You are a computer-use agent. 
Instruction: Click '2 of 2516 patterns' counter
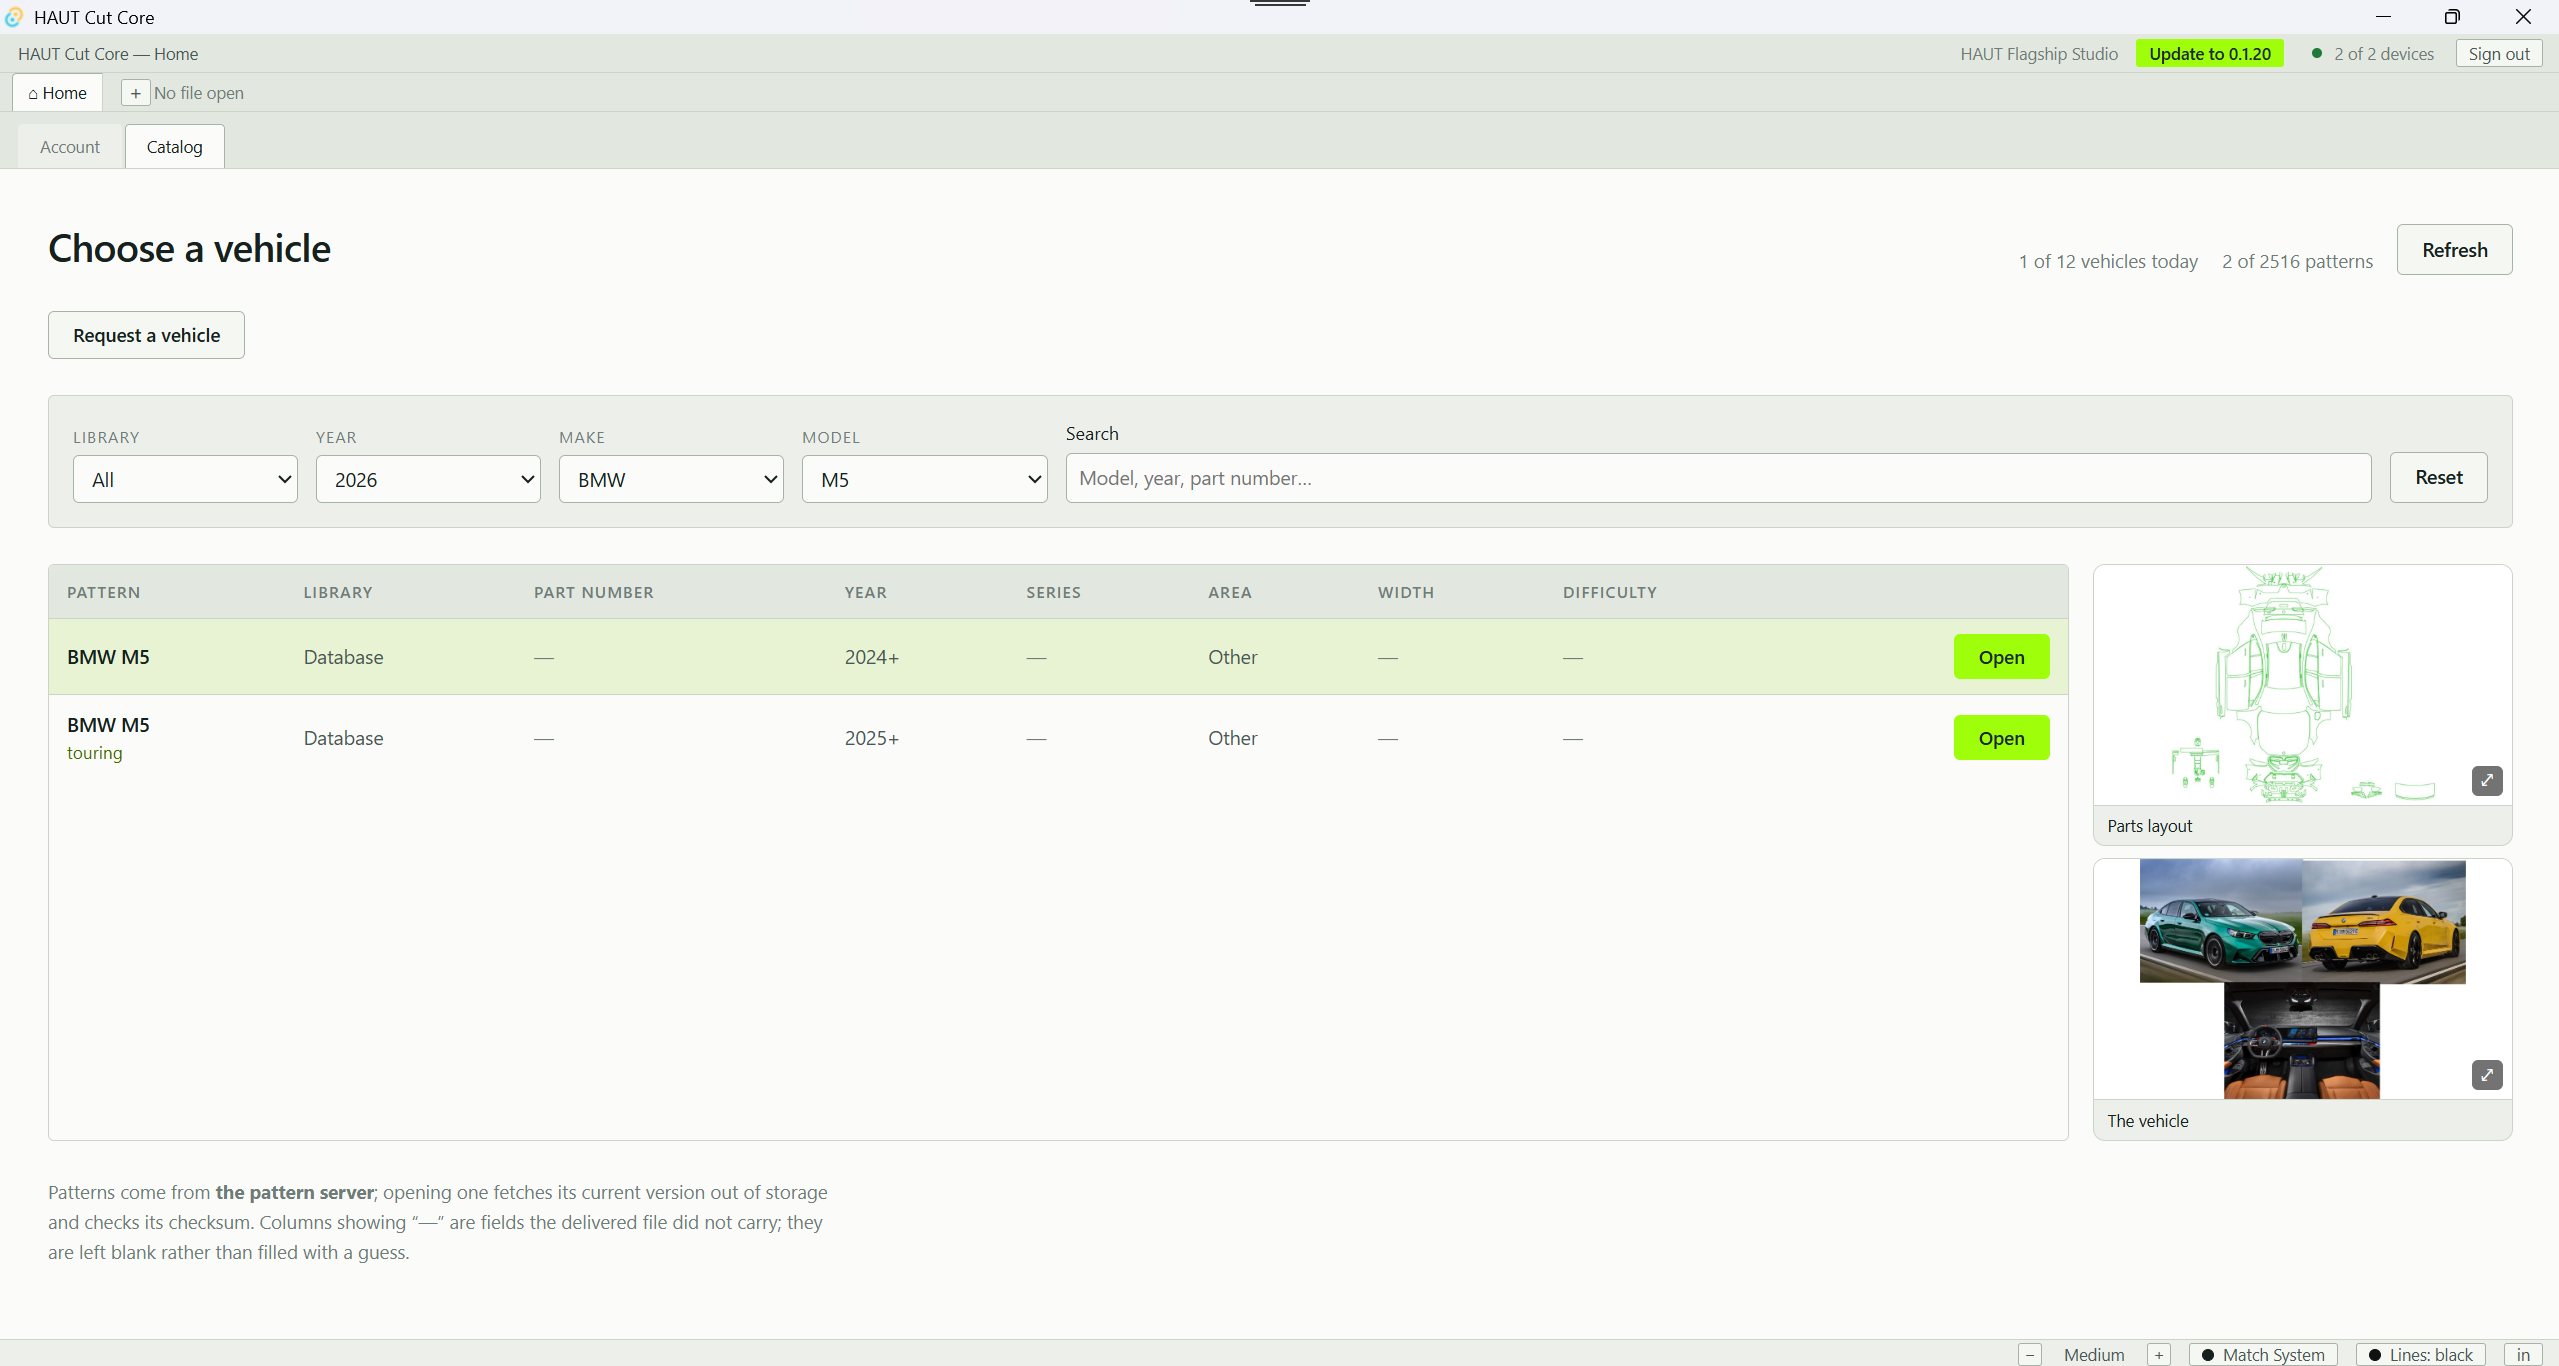(2297, 261)
